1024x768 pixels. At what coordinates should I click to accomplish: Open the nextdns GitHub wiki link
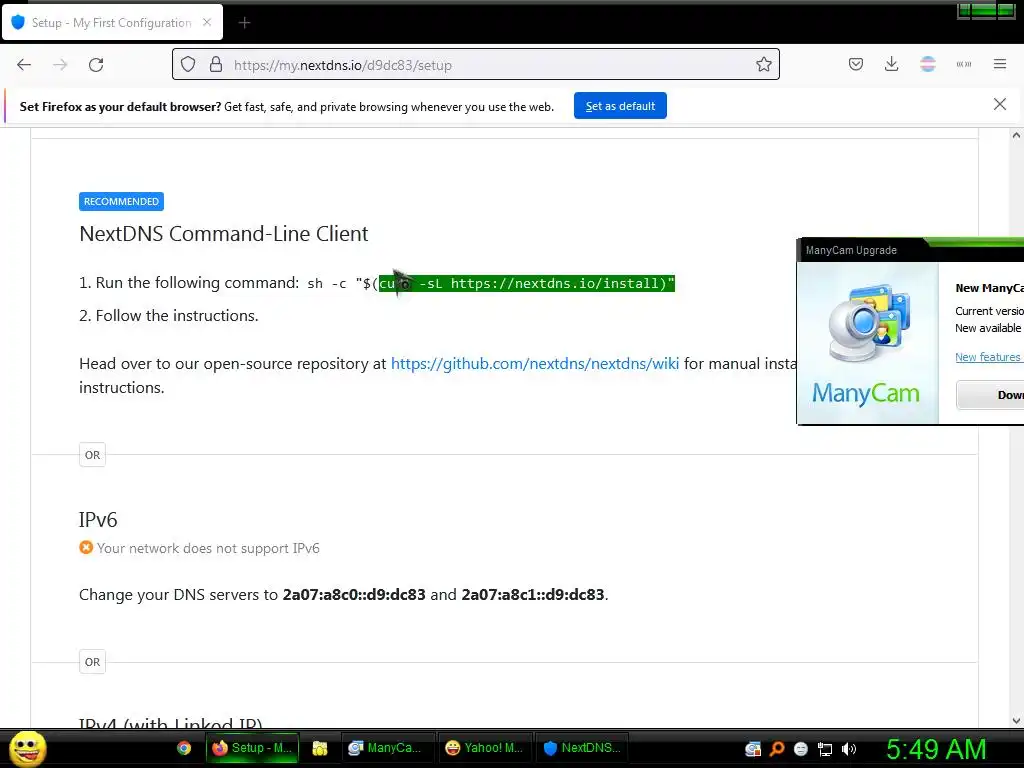click(x=535, y=364)
